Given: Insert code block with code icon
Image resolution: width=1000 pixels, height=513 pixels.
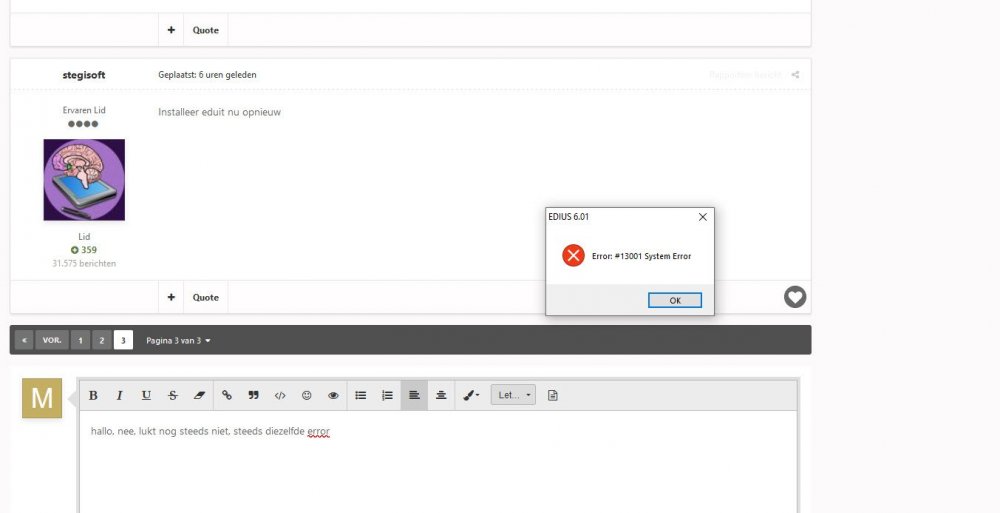Looking at the screenshot, I should pyautogui.click(x=280, y=396).
